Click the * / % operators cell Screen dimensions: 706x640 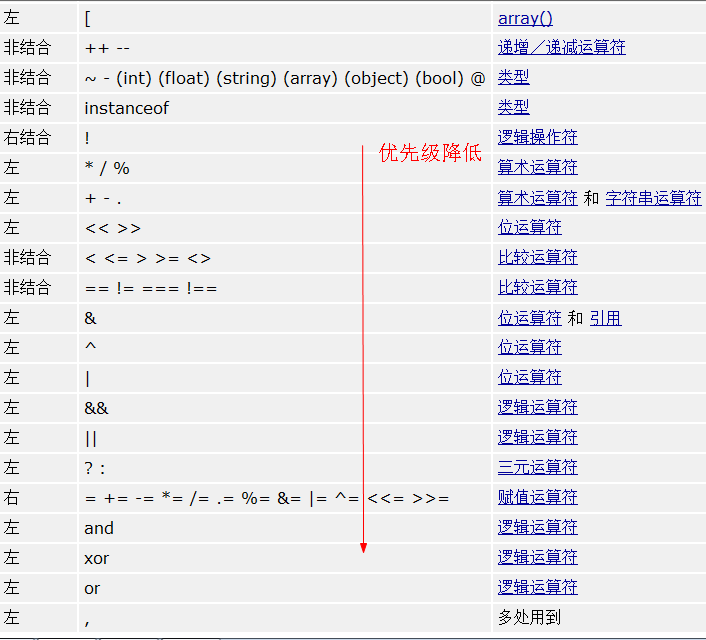click(285, 168)
